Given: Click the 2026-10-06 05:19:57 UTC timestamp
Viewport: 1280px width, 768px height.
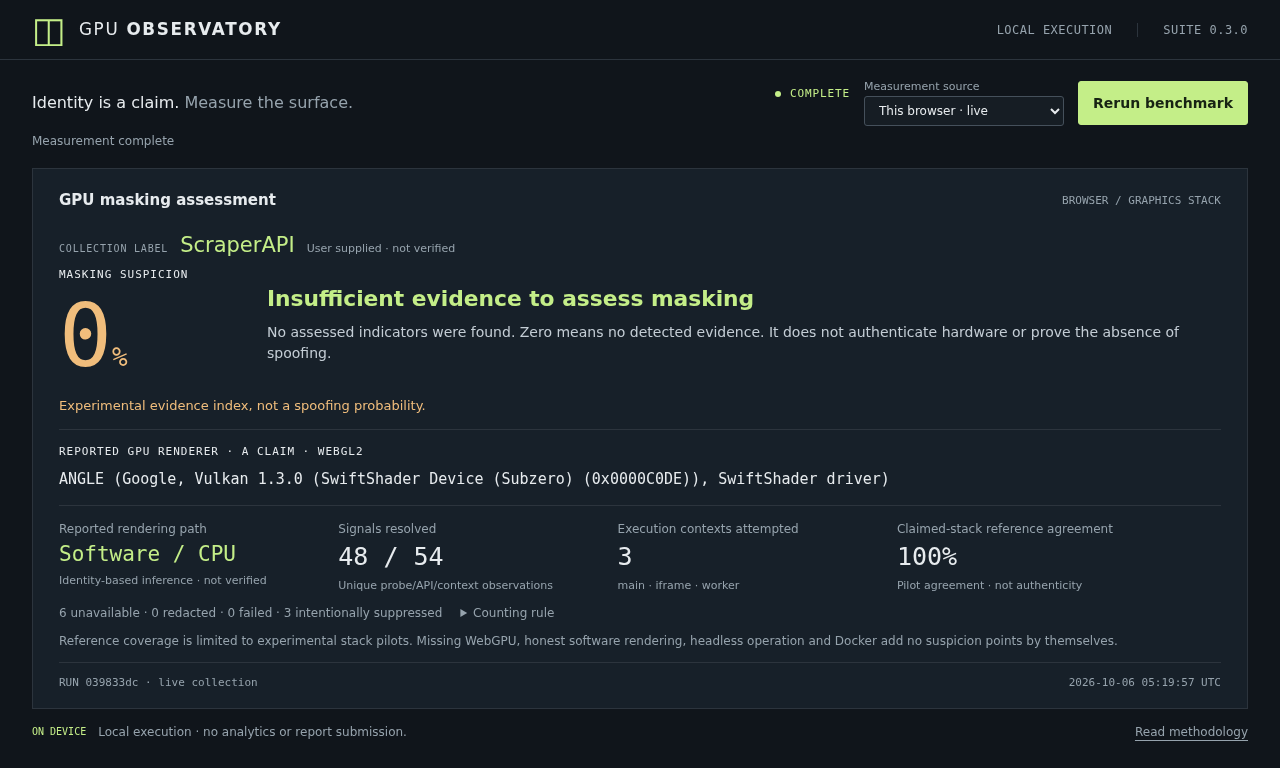Looking at the screenshot, I should click(x=1144, y=683).
